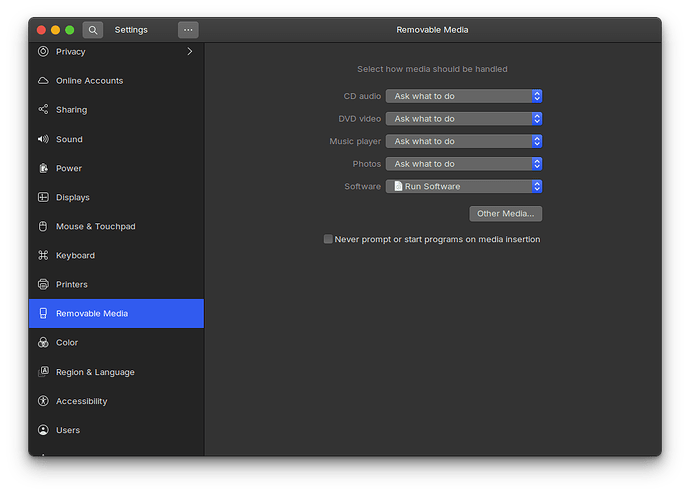This screenshot has width=690, height=495.
Task: Click the Sharing icon in sidebar
Action: pyautogui.click(x=43, y=110)
